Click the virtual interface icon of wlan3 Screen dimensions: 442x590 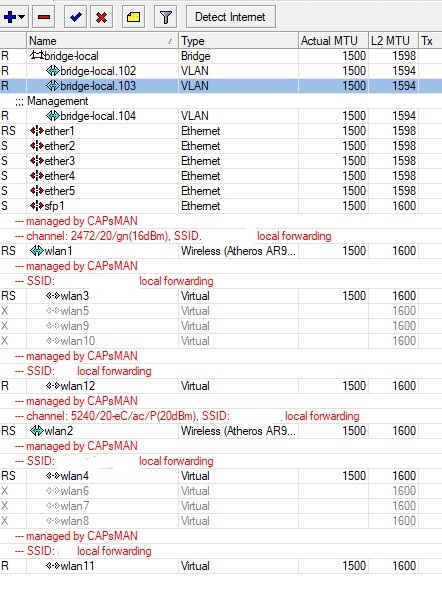[x=53, y=296]
